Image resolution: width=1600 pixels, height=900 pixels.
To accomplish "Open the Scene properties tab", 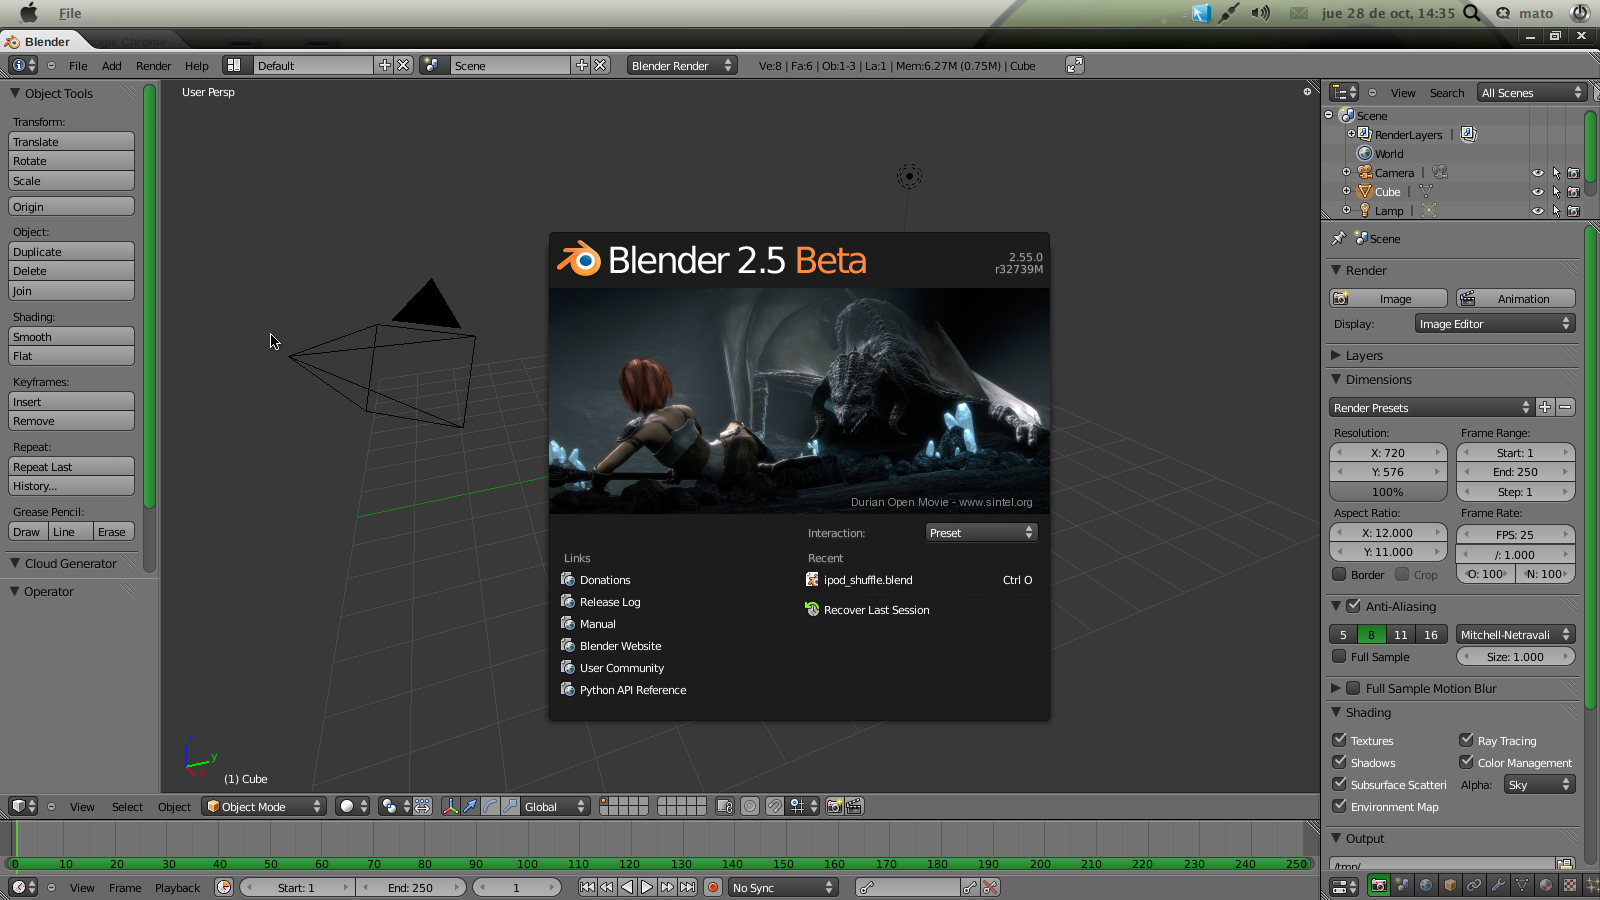I will [x=1402, y=886].
